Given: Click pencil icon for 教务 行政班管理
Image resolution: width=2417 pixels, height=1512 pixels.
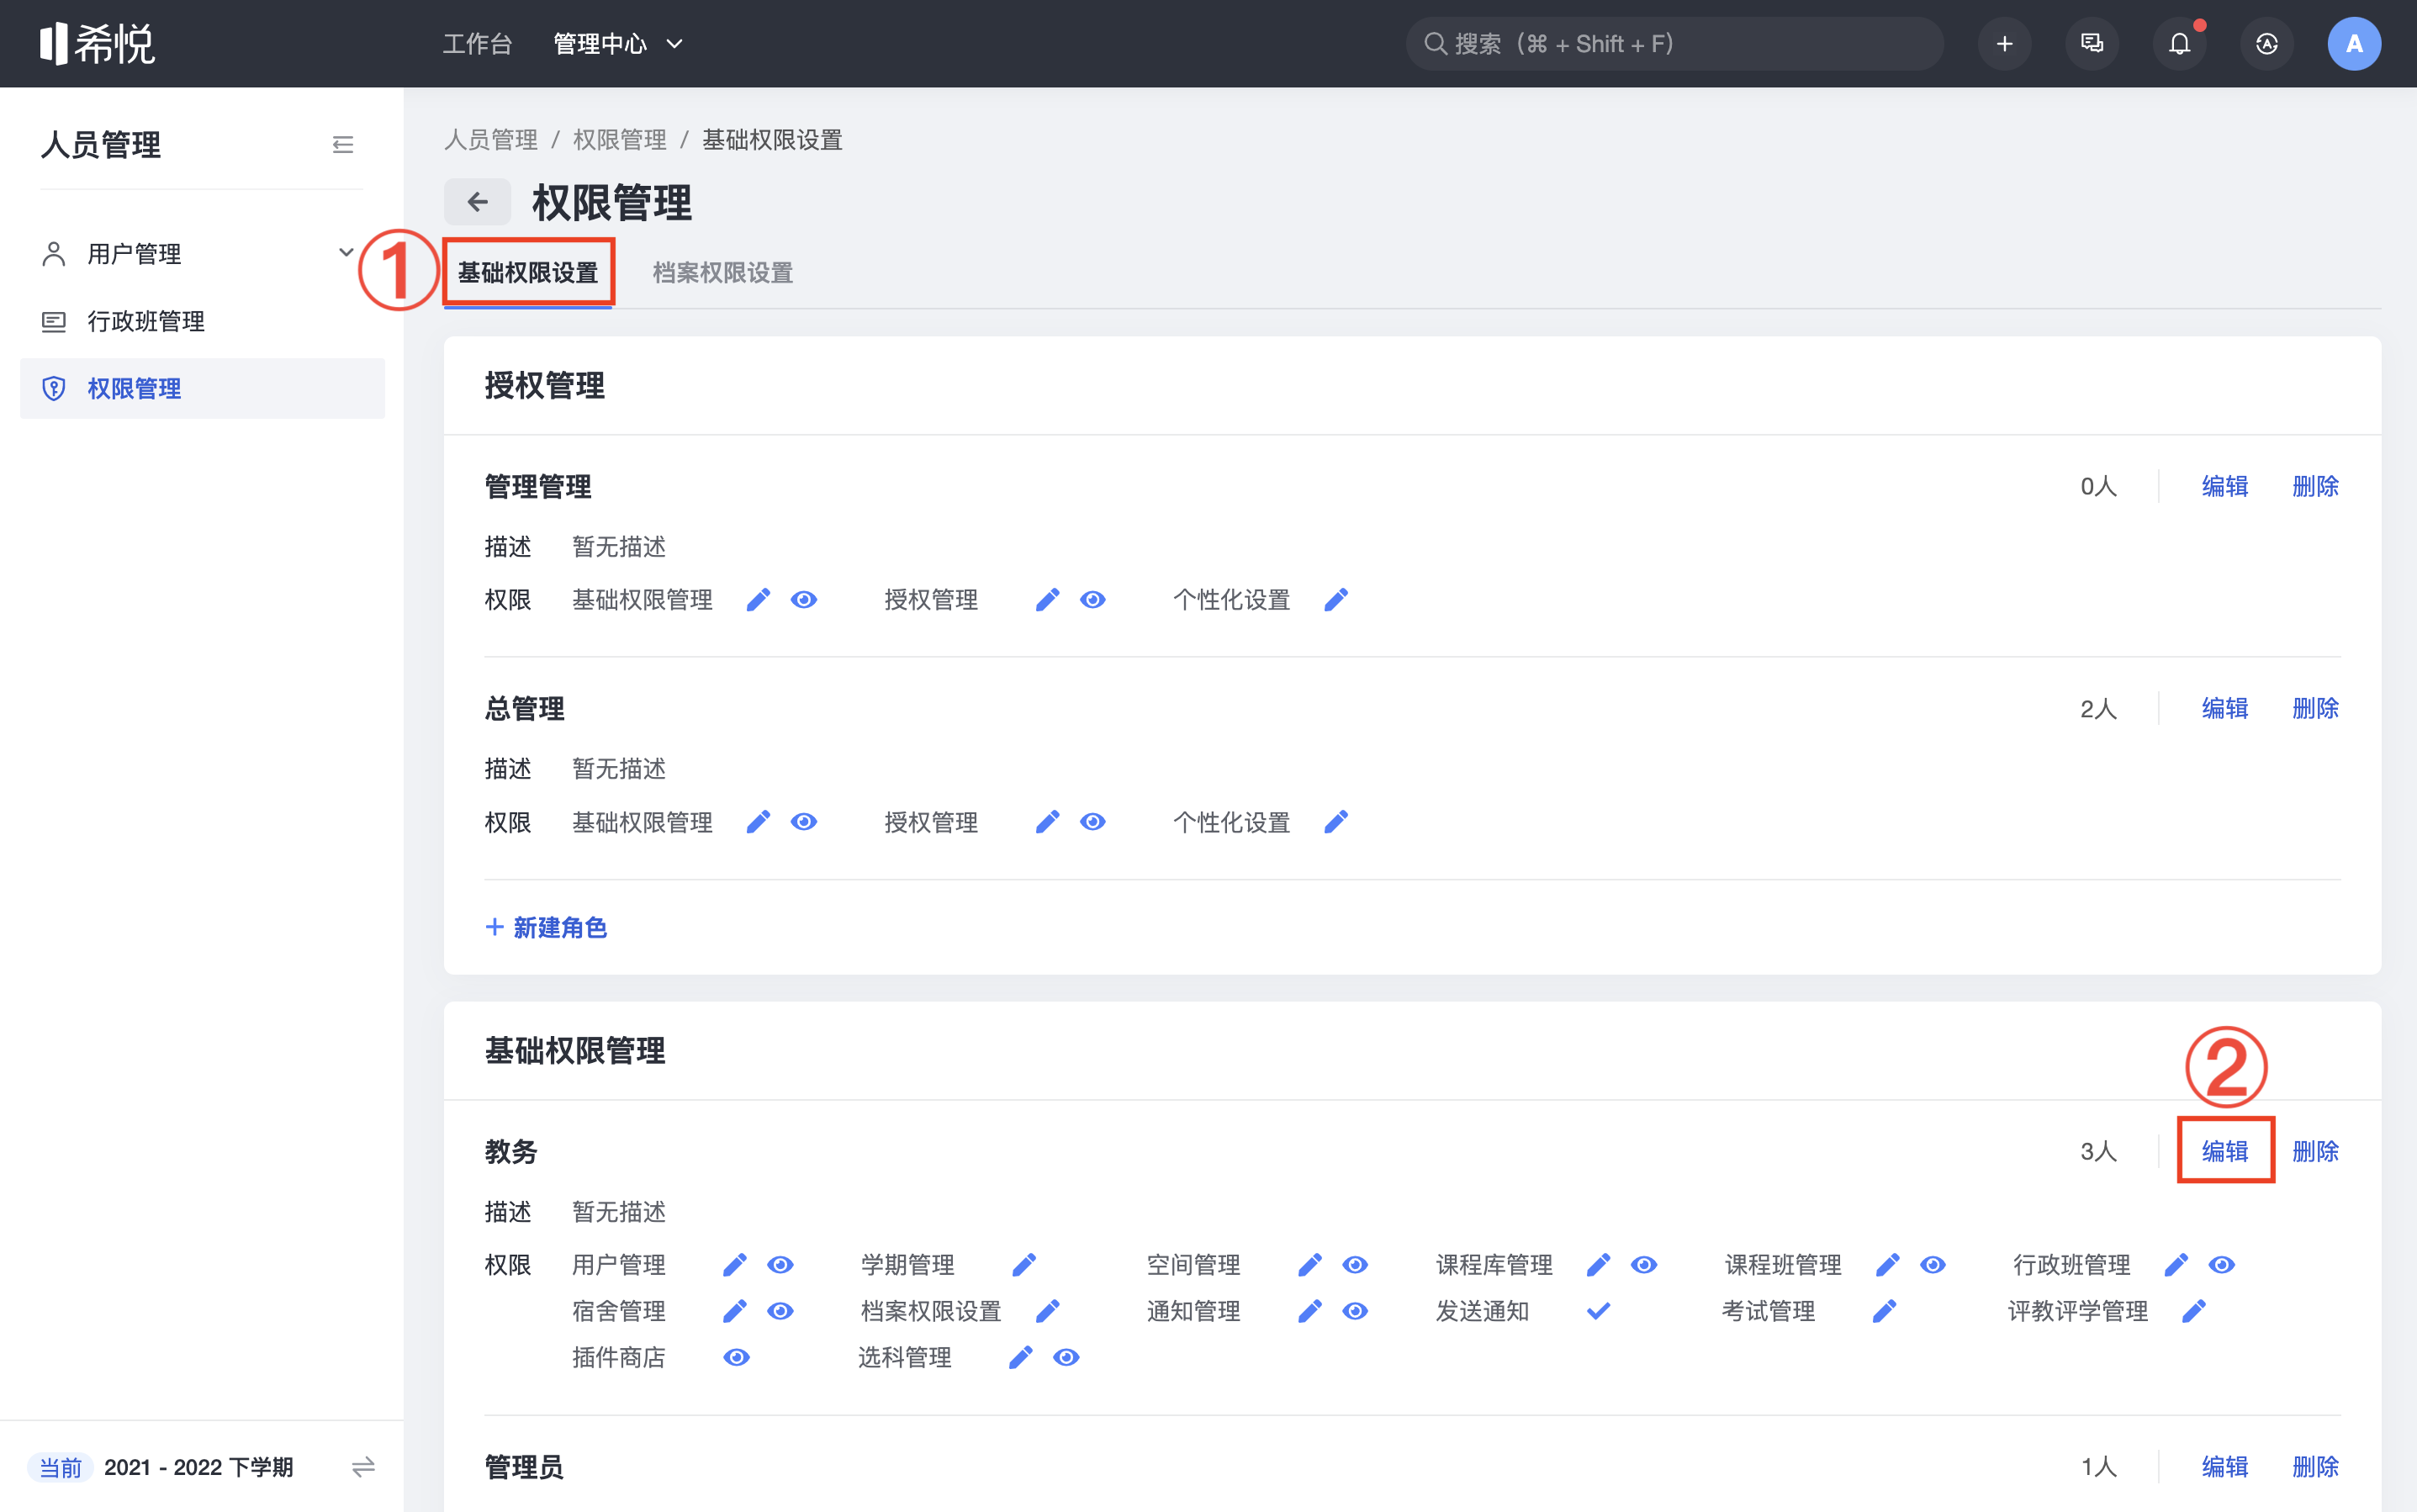Looking at the screenshot, I should point(2175,1264).
